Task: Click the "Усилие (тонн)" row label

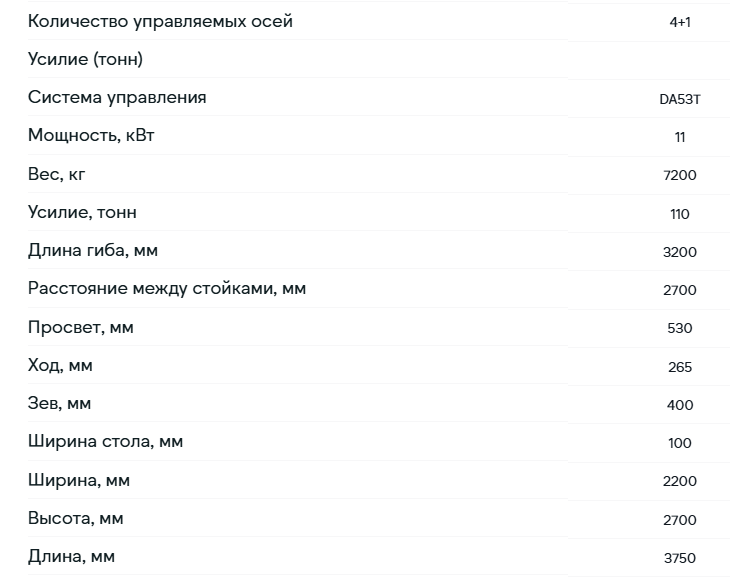Action: click(85, 59)
